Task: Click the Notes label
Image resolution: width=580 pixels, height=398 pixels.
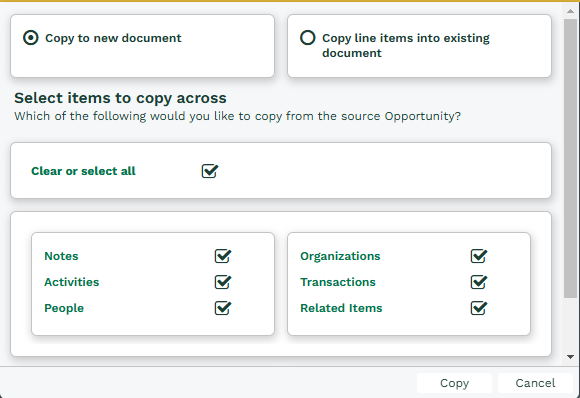Action: (x=61, y=256)
